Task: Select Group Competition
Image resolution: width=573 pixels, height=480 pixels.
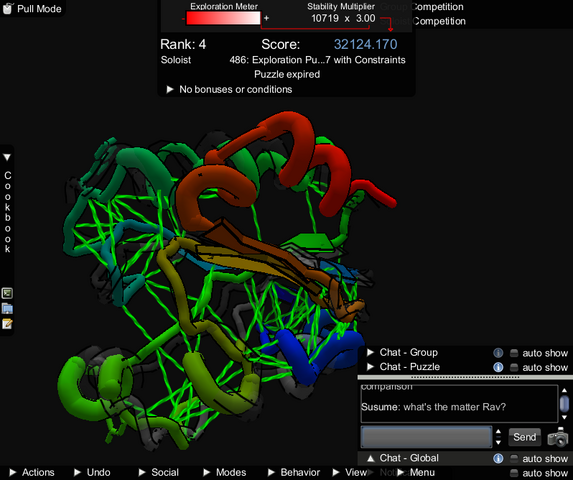Action: (422, 7)
